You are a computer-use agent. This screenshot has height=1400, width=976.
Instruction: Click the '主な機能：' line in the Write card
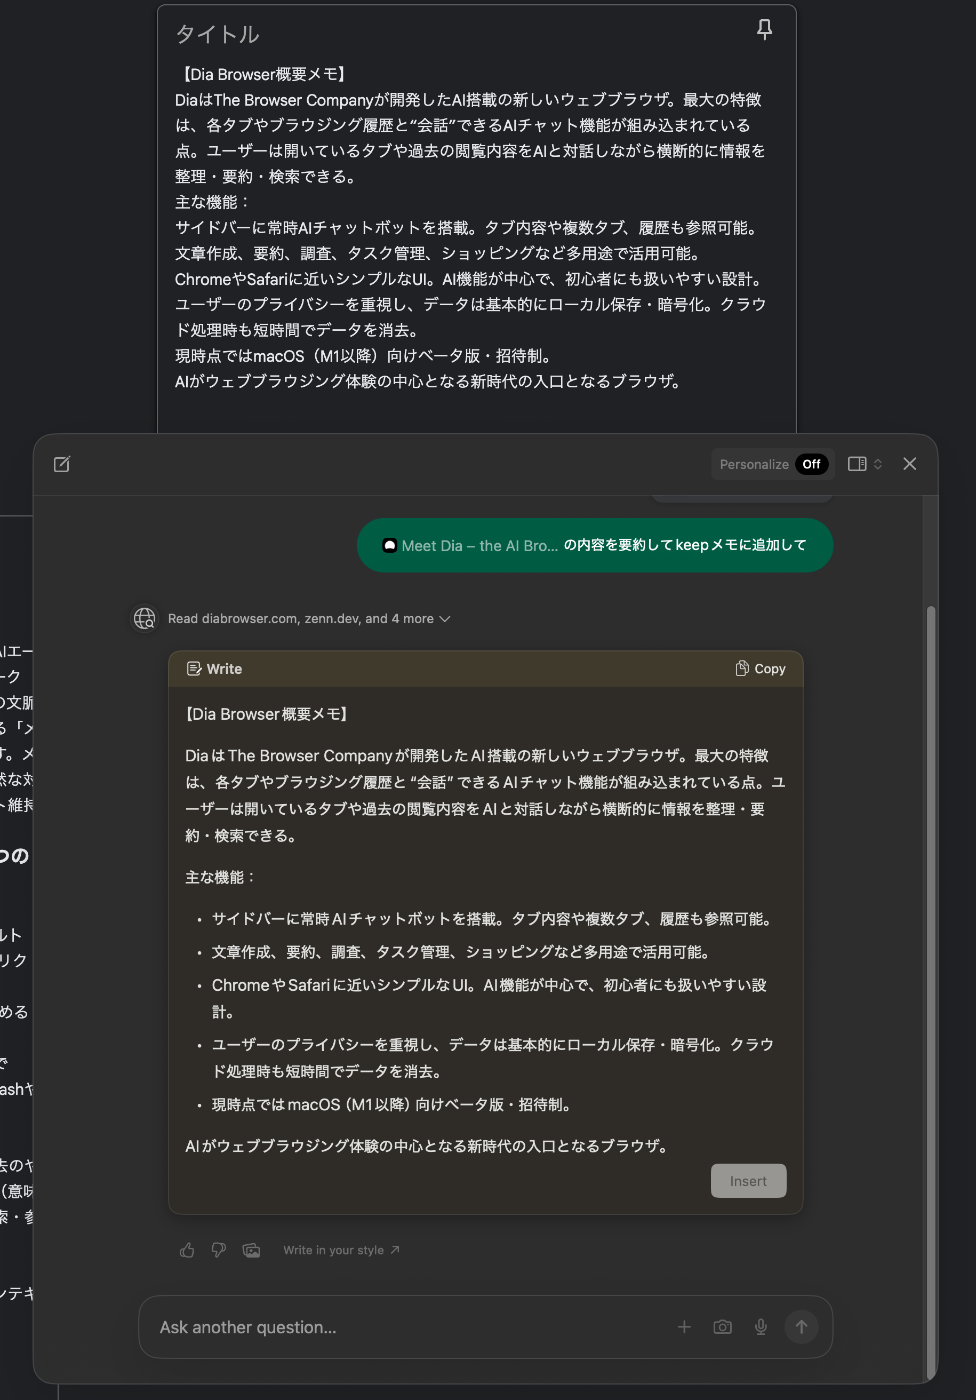coord(221,877)
